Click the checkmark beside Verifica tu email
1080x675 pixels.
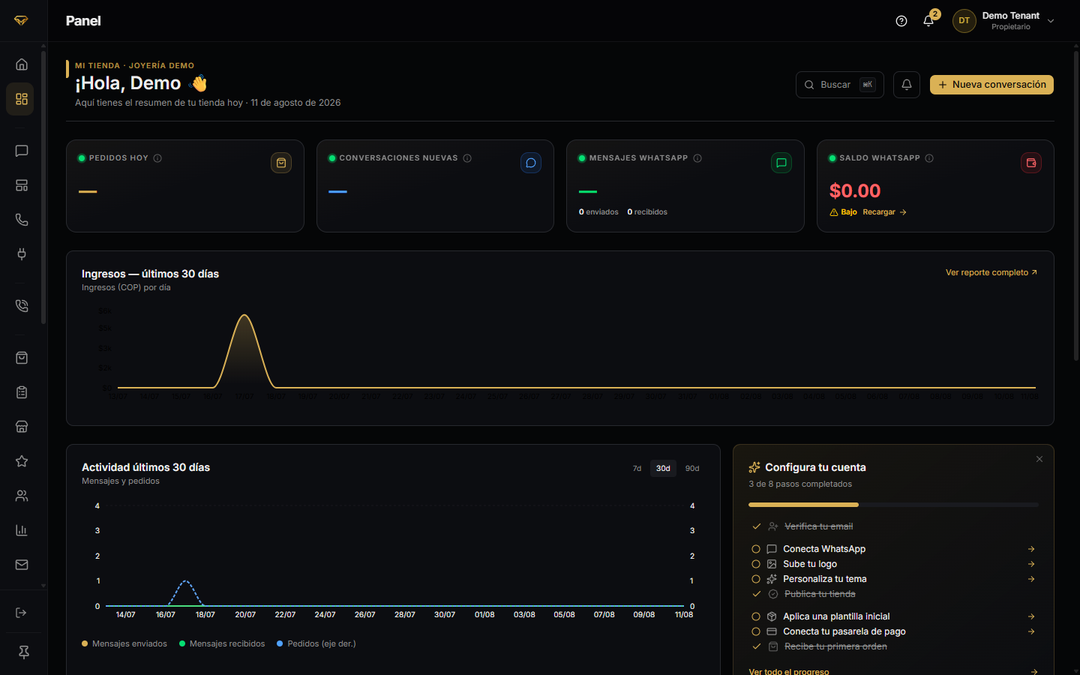click(x=756, y=526)
